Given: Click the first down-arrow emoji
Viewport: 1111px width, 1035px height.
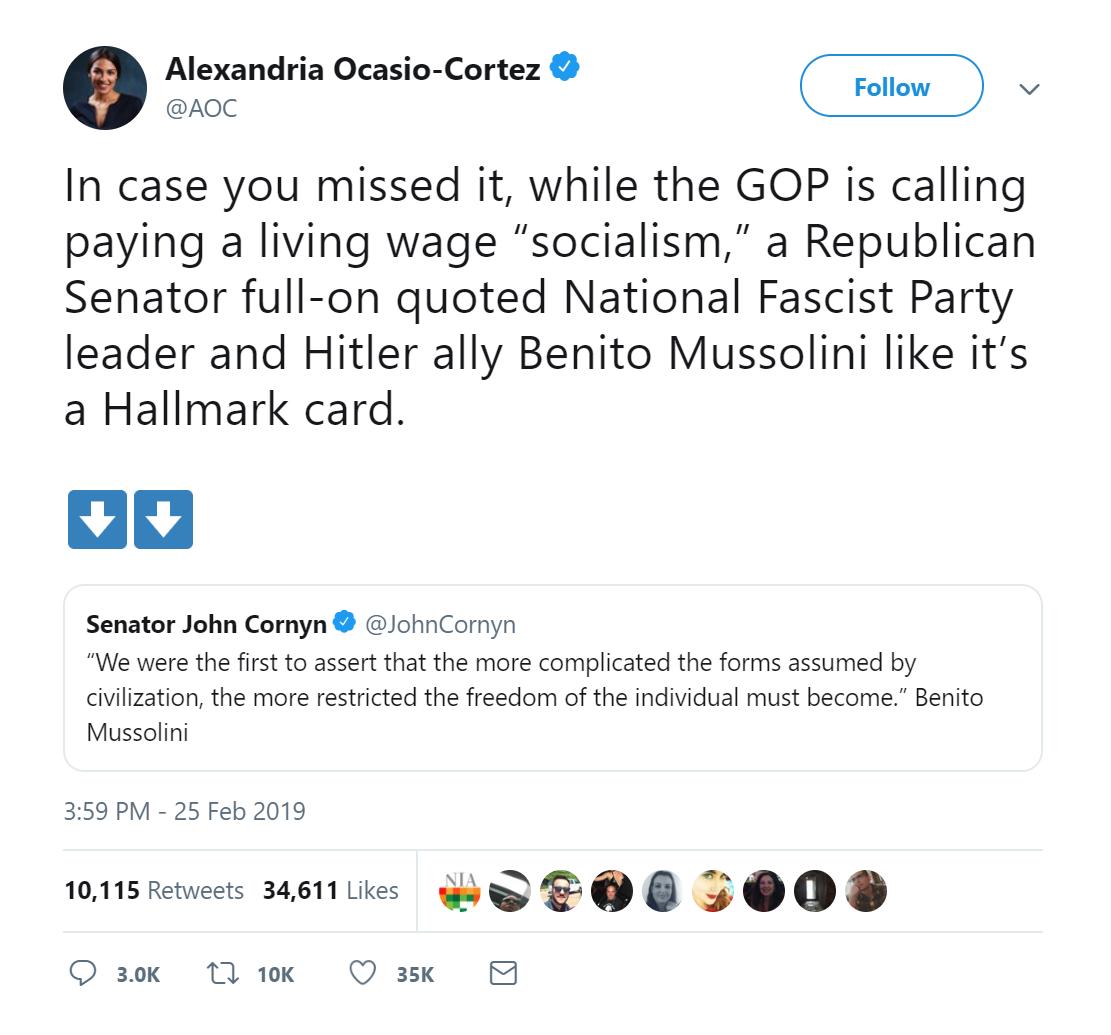Looking at the screenshot, I should tap(97, 519).
